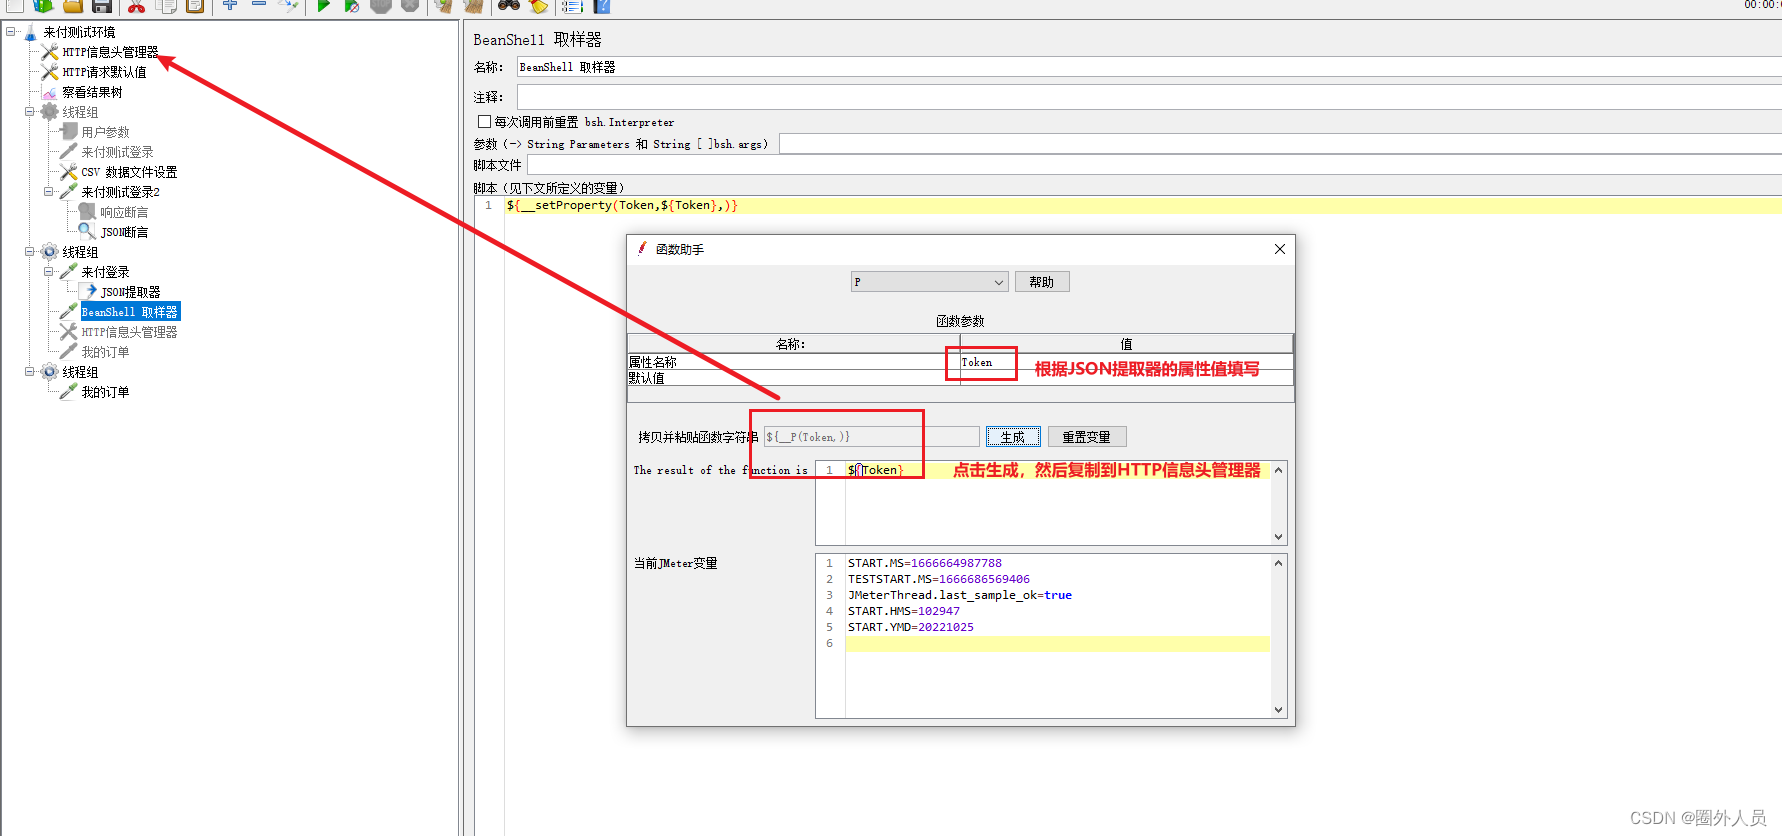Image resolution: width=1782 pixels, height=836 pixels.
Task: Click the Clear results broom icon
Action: [444, 5]
